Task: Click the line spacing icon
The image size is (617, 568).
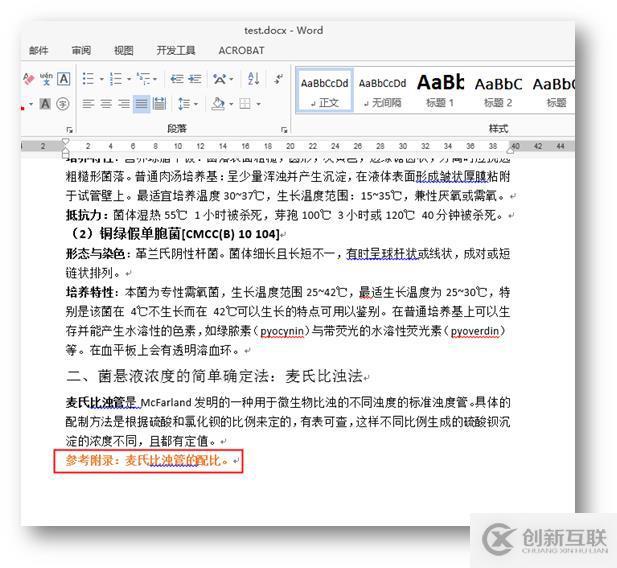Action: (x=184, y=104)
